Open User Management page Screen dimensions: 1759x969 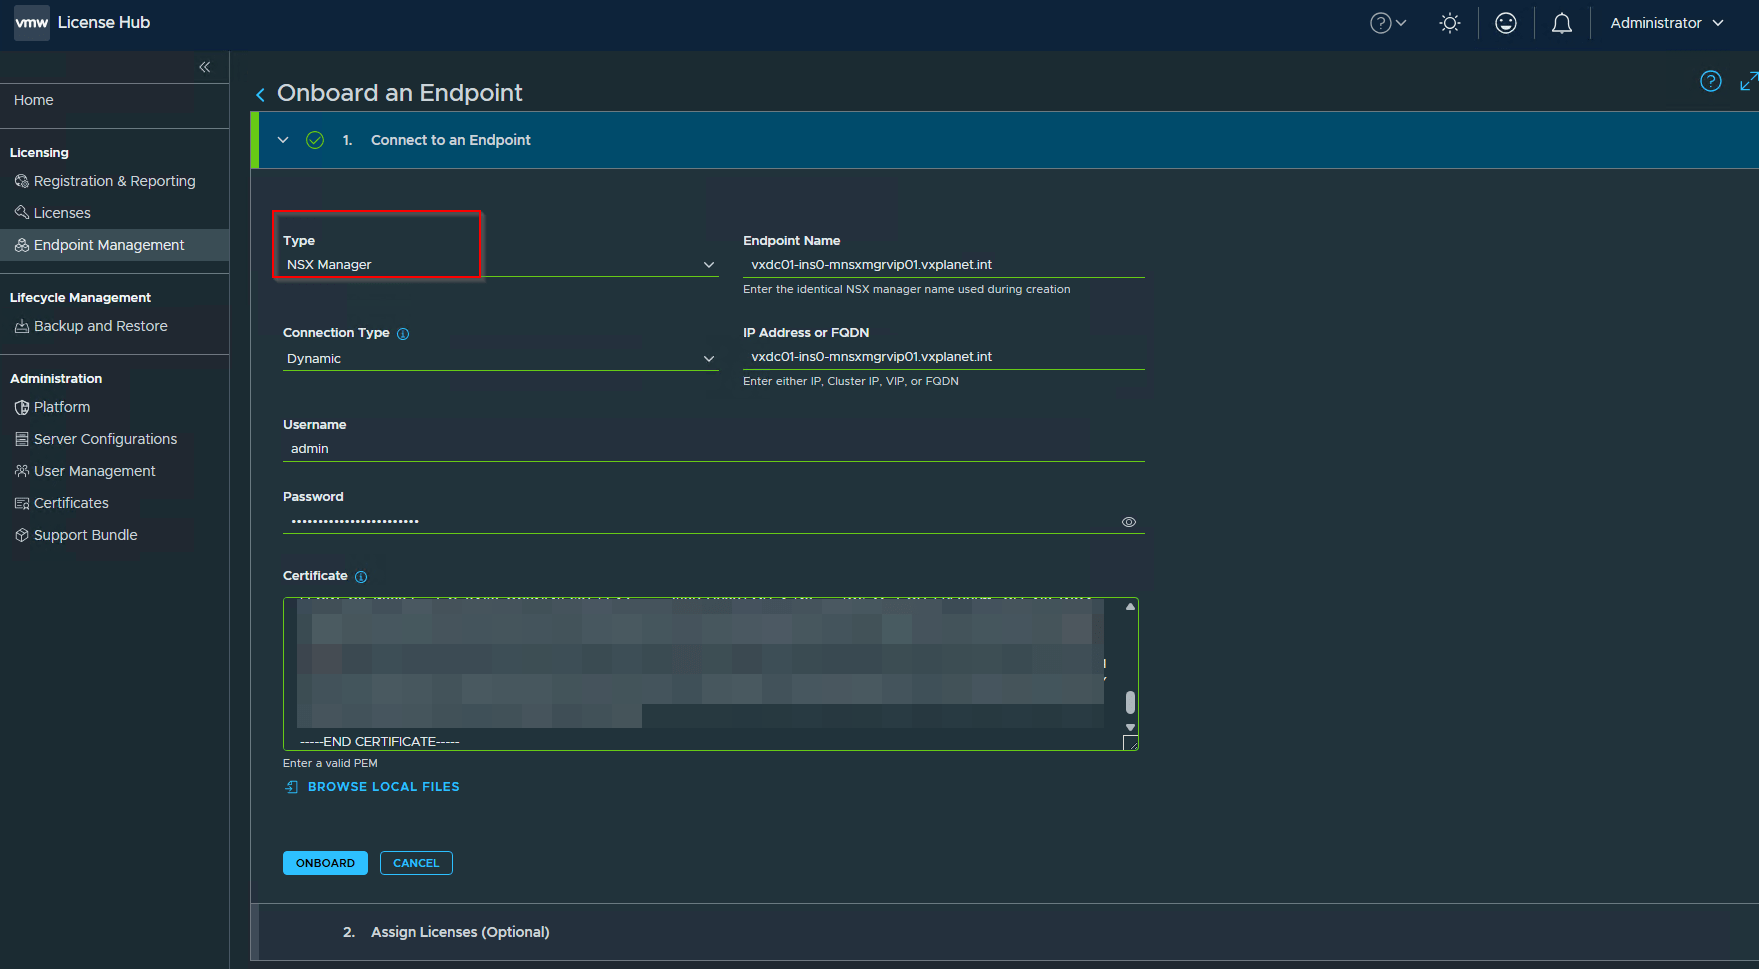click(94, 471)
